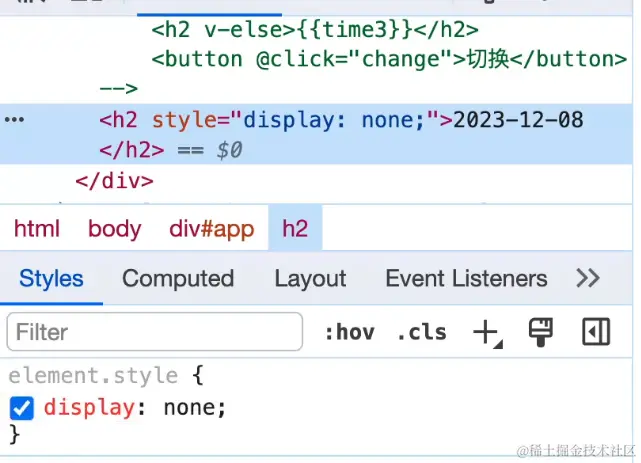This screenshot has width=641, height=463.
Task: Open the three-dots actions menu beside the h2 row
Action: pos(14,120)
